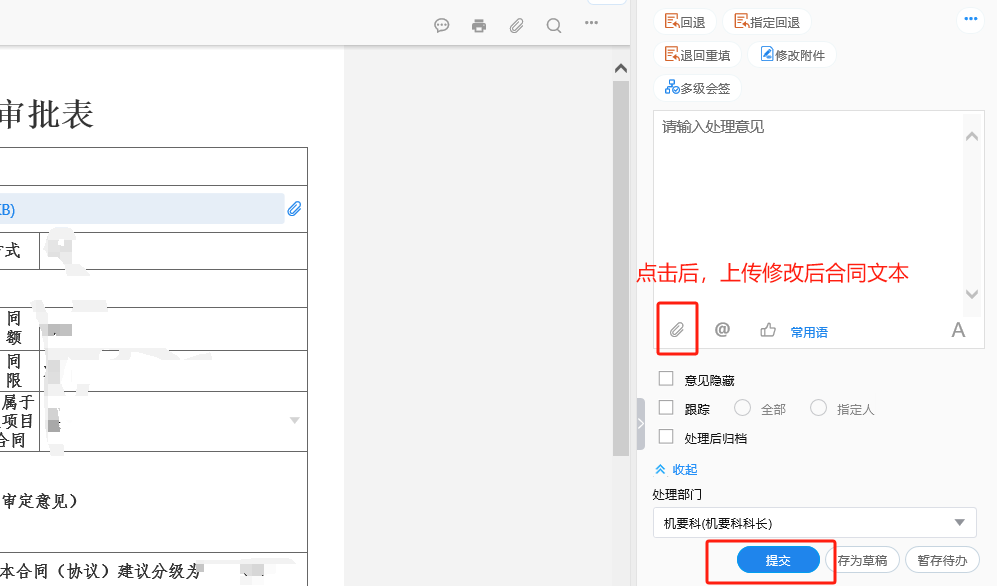997x586 pixels.
Task: Click the @ mention icon
Action: [x=722, y=330]
